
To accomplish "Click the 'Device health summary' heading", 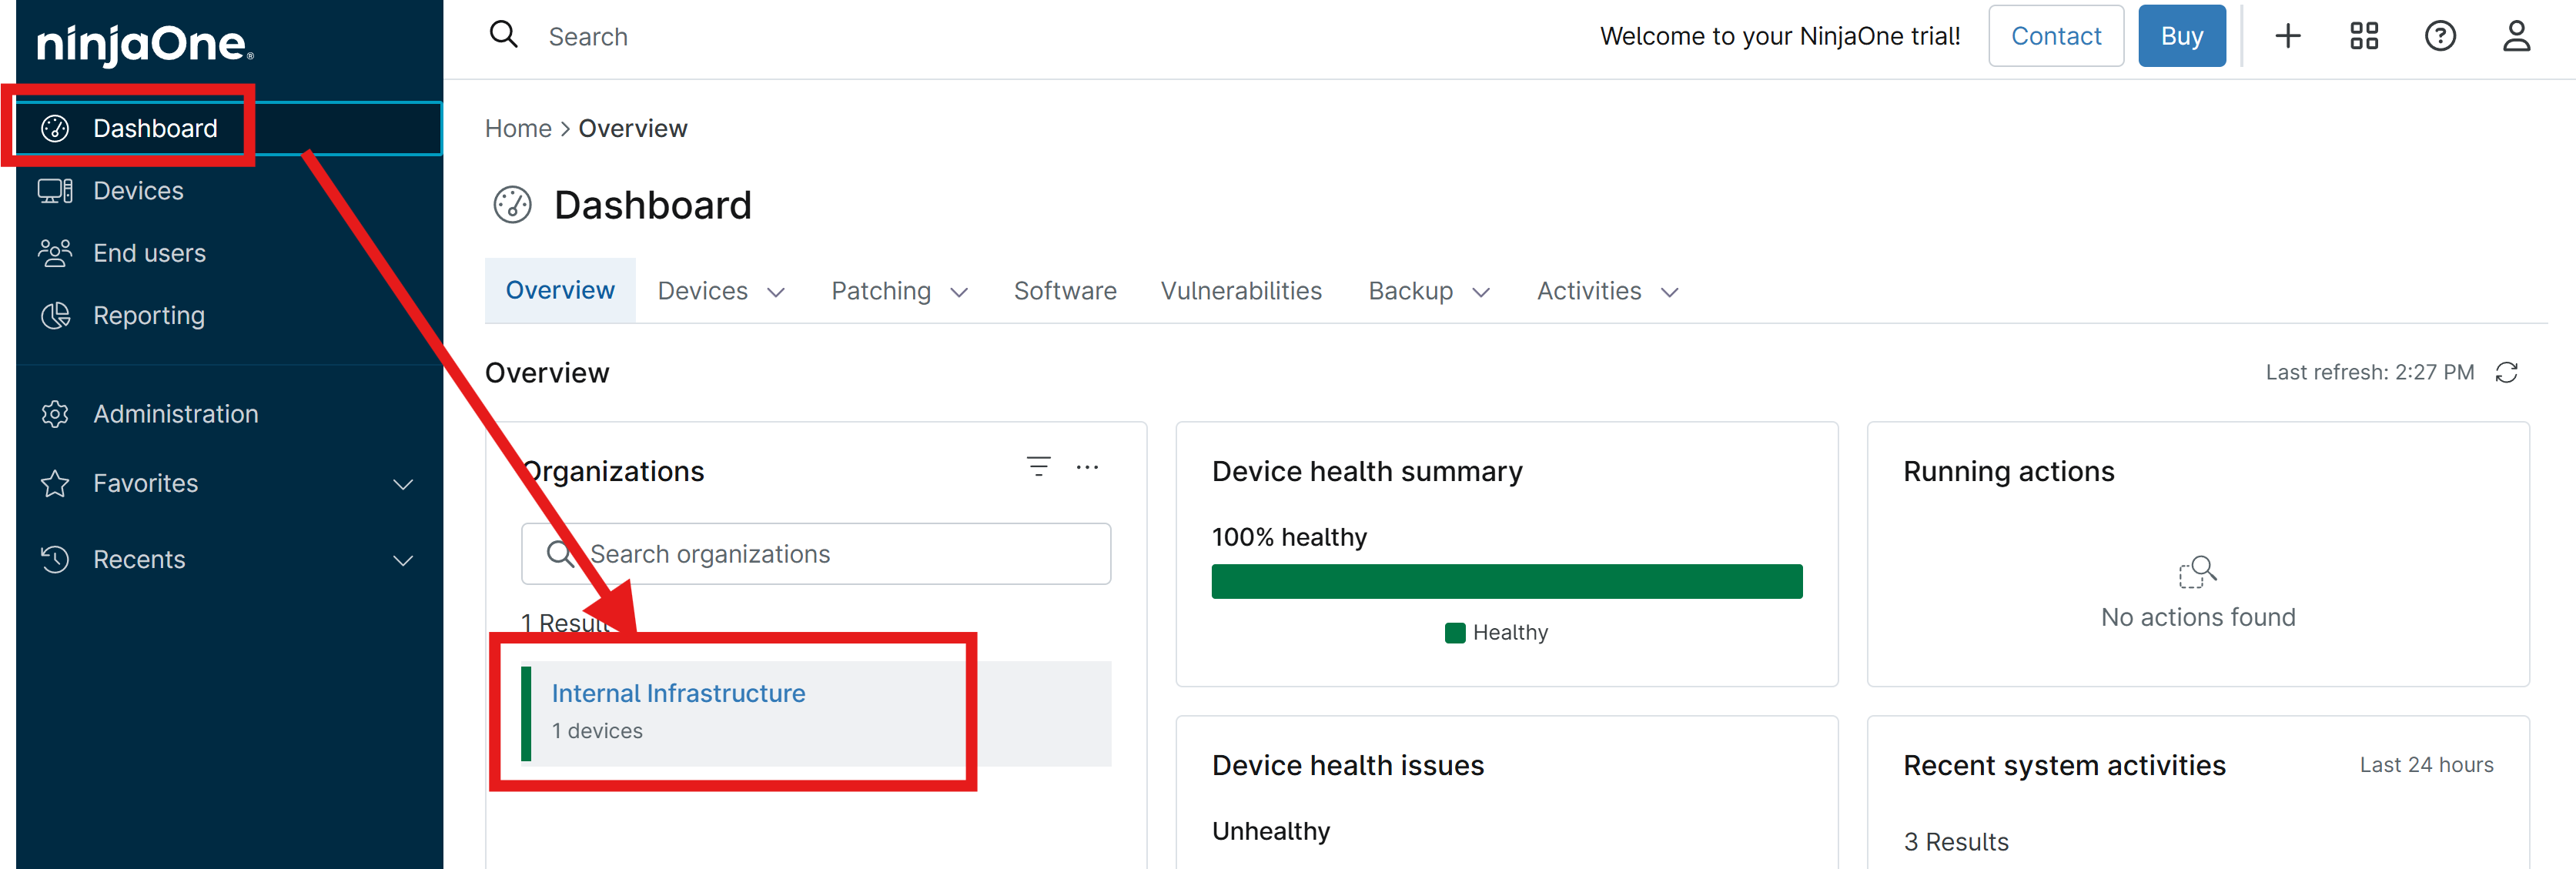I will click(1367, 471).
